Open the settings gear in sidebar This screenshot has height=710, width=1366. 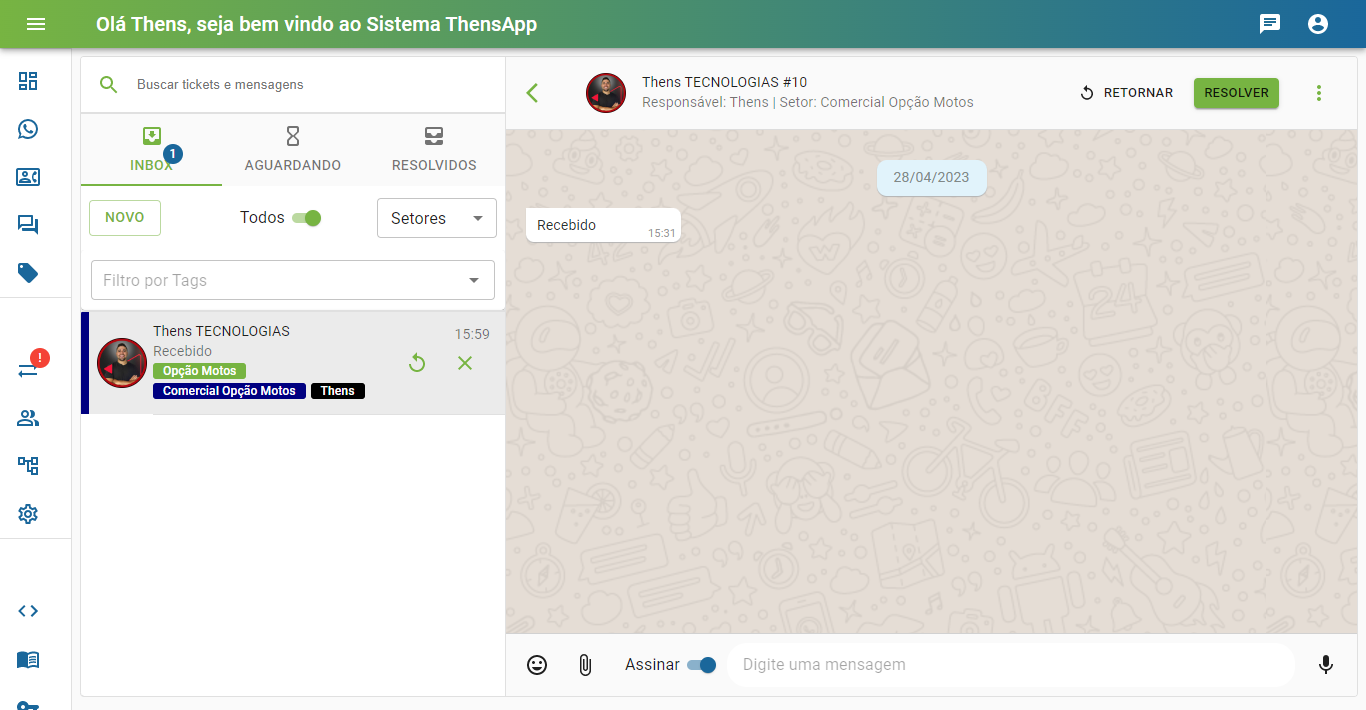click(x=28, y=514)
